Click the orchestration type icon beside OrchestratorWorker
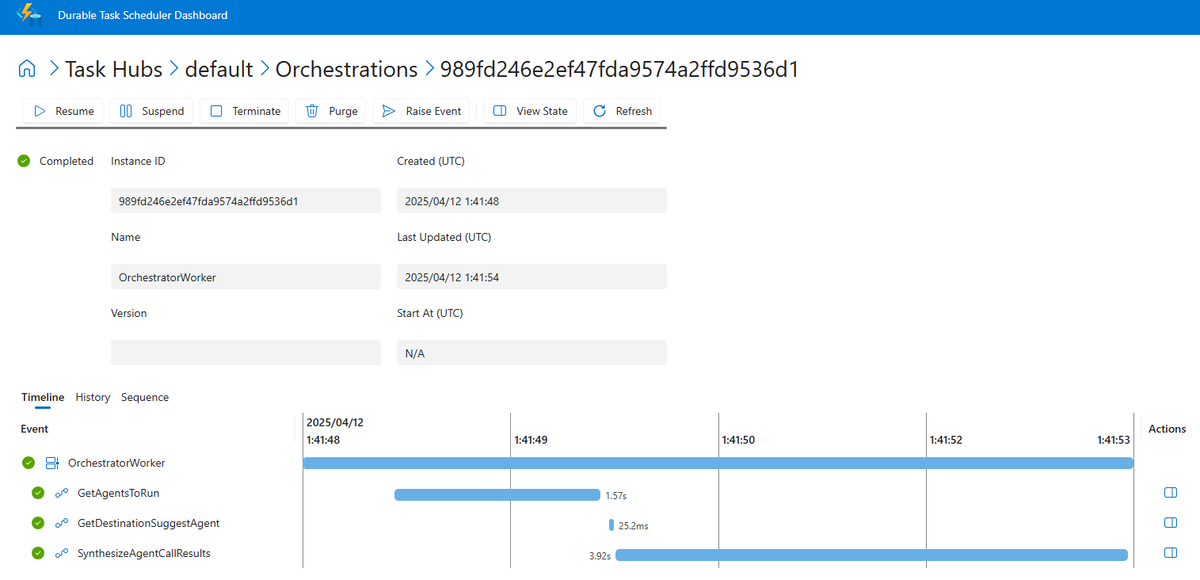This screenshot has height=580, width=1200. pyautogui.click(x=52, y=463)
